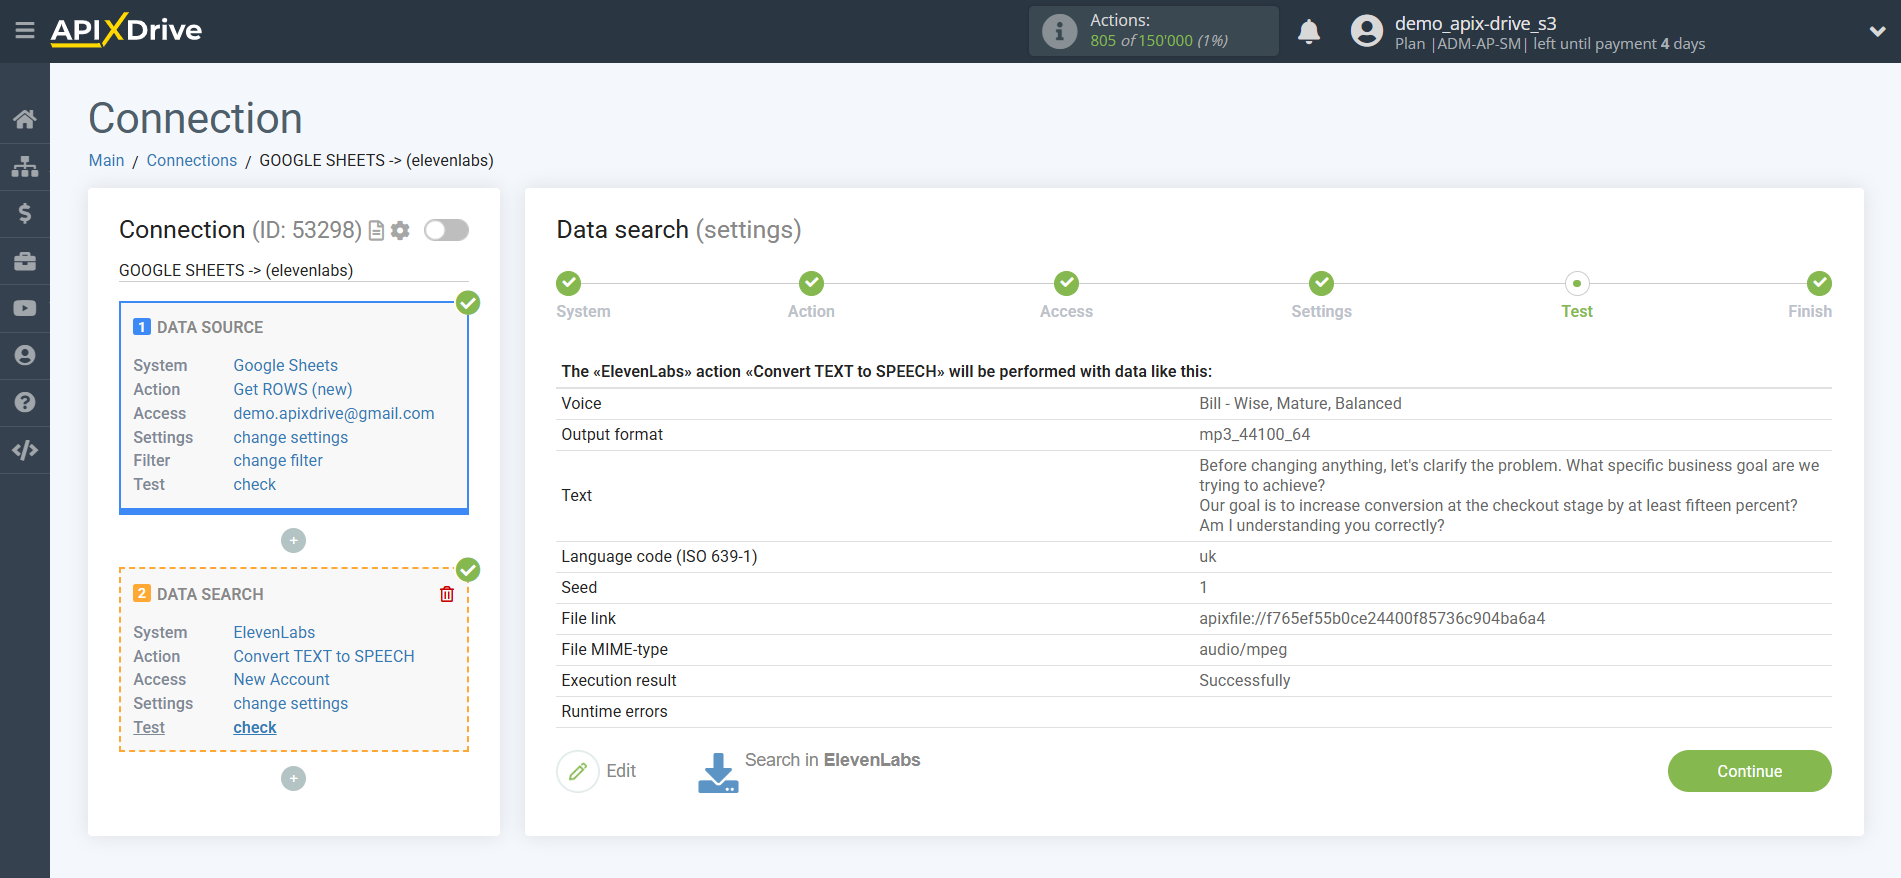Open the Home sidebar icon
The width and height of the screenshot is (1901, 878).
point(25,119)
